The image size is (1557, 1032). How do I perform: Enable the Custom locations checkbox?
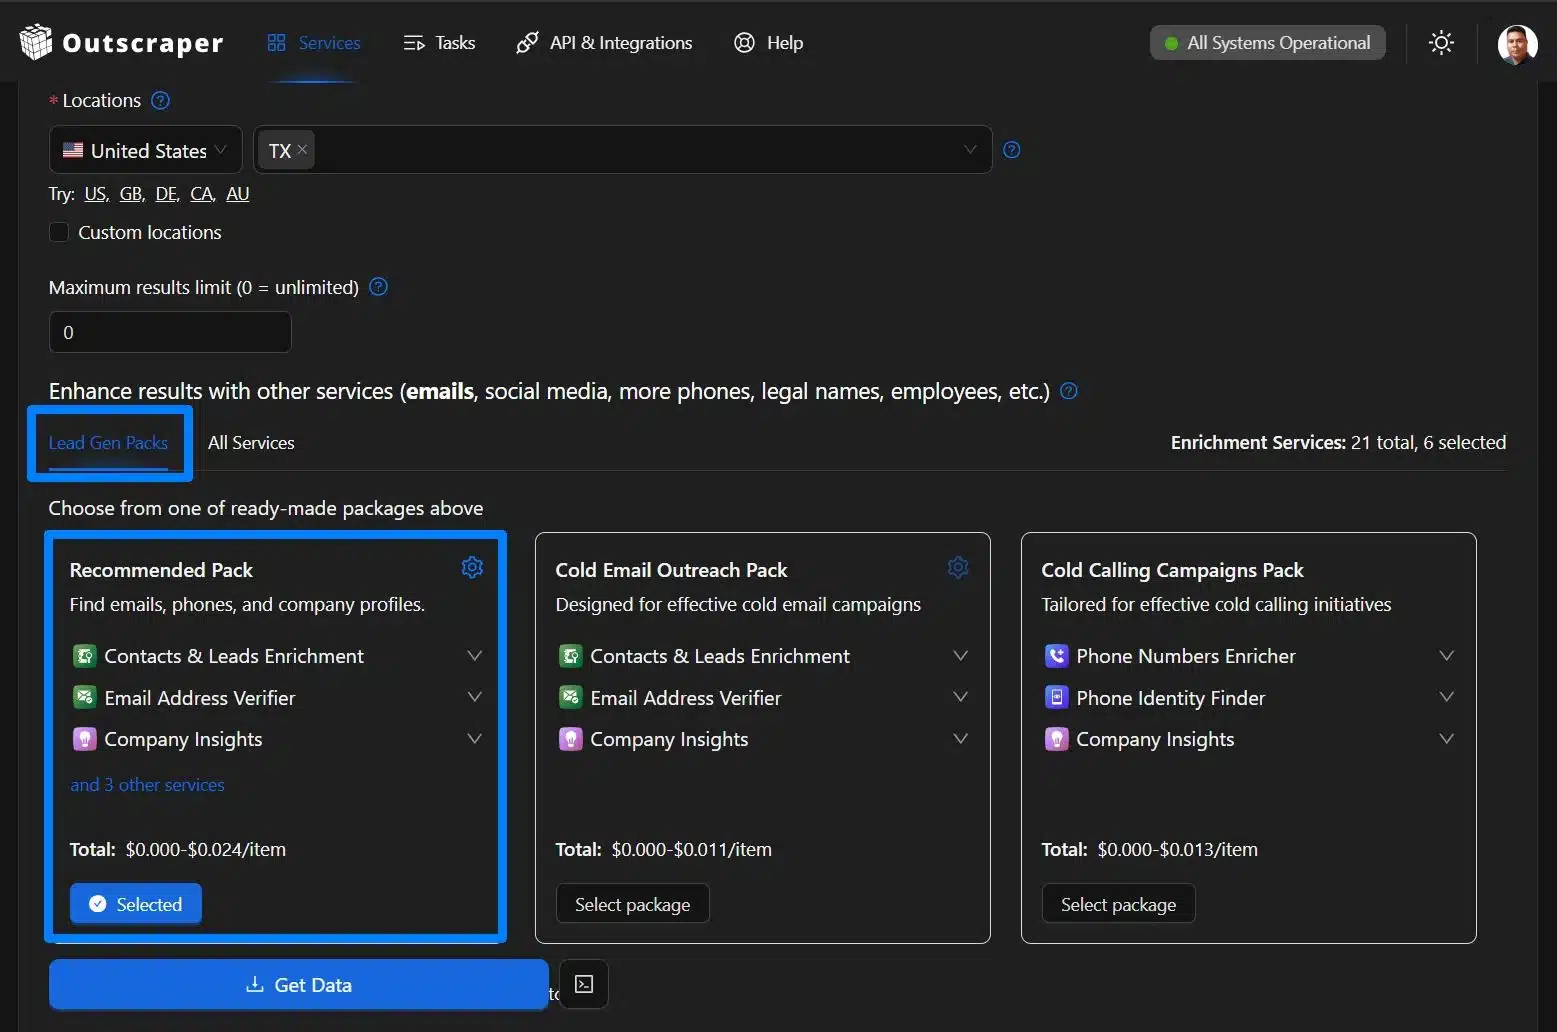[60, 232]
